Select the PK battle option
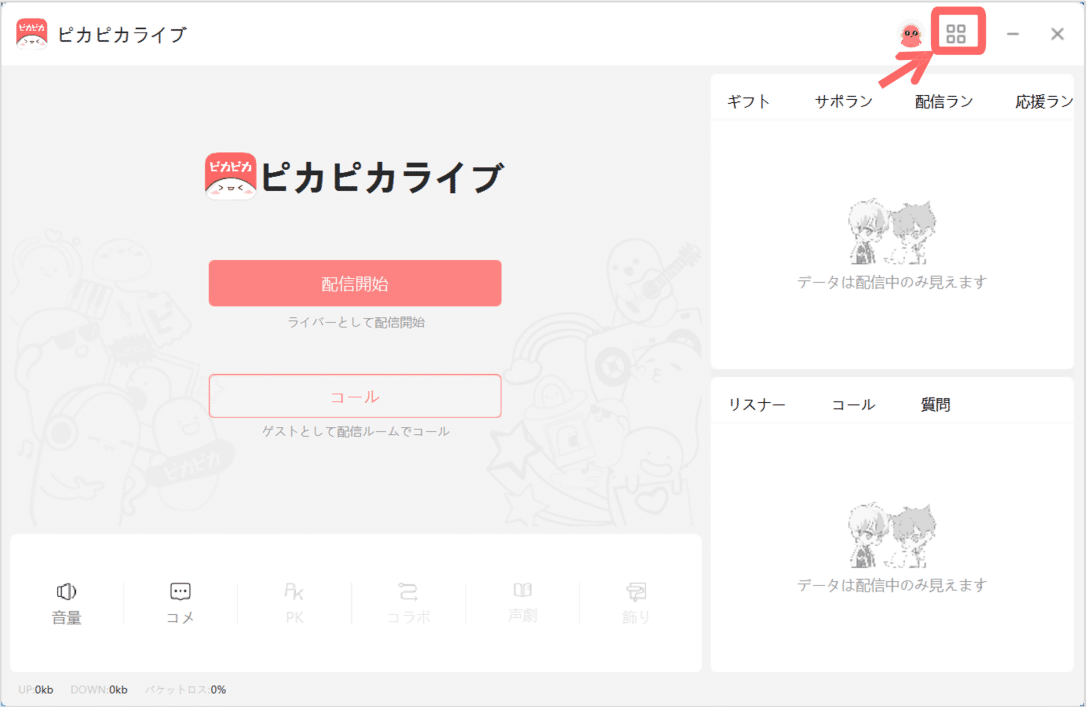 pyautogui.click(x=294, y=603)
